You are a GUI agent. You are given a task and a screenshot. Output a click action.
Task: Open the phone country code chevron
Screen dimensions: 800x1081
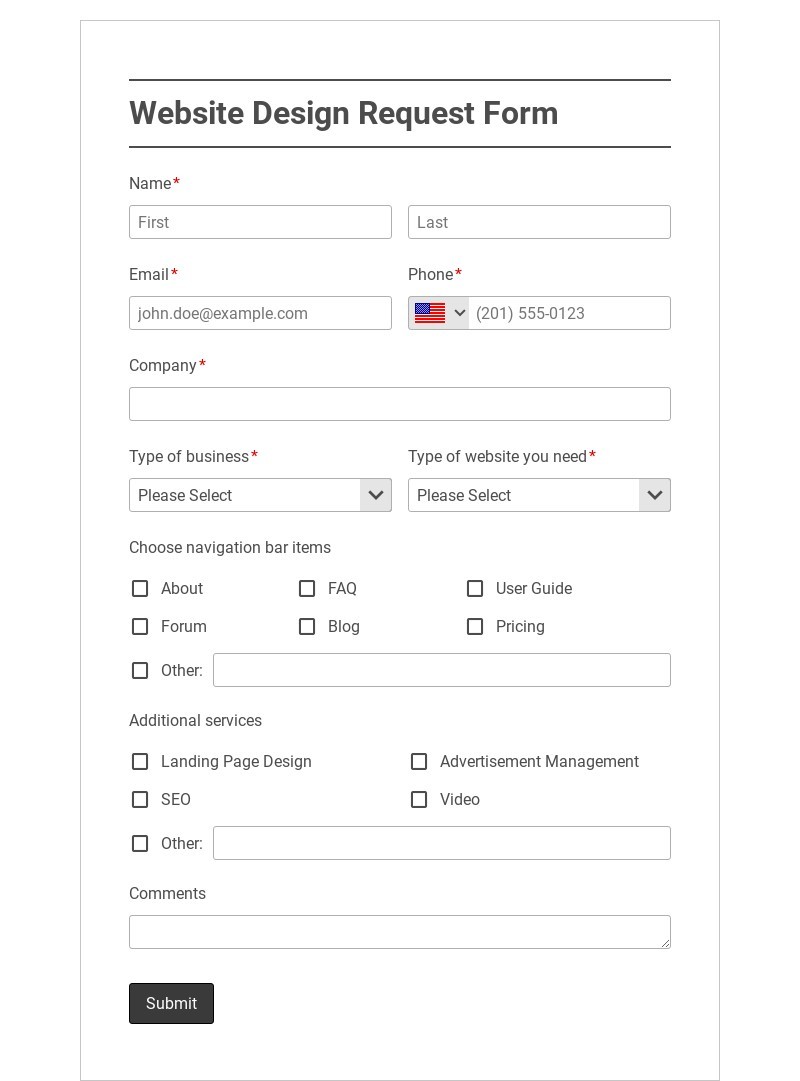pyautogui.click(x=460, y=313)
